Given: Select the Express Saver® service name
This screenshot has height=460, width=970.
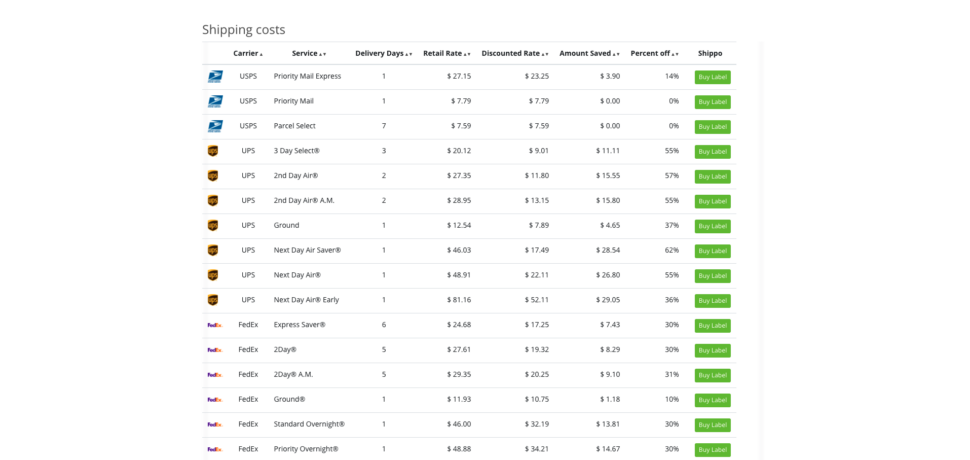Looking at the screenshot, I should [299, 325].
